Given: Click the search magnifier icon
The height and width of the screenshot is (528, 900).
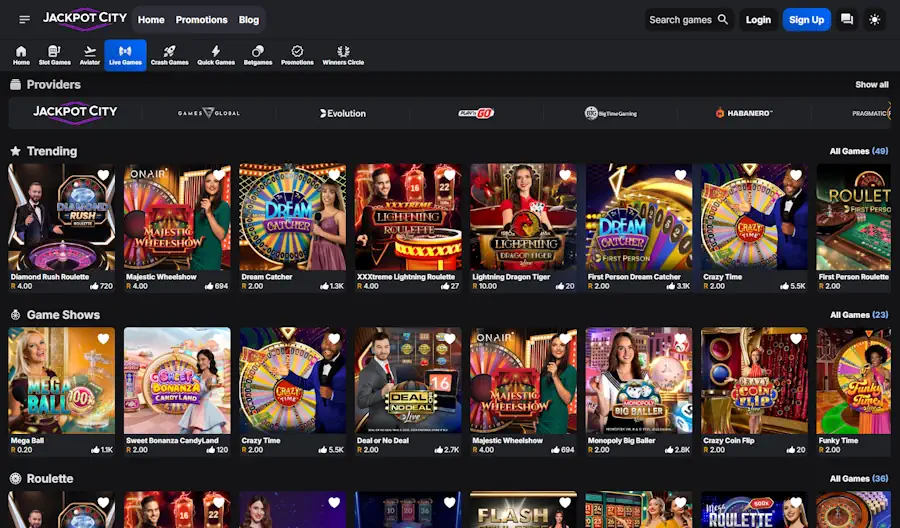Looking at the screenshot, I should [723, 20].
